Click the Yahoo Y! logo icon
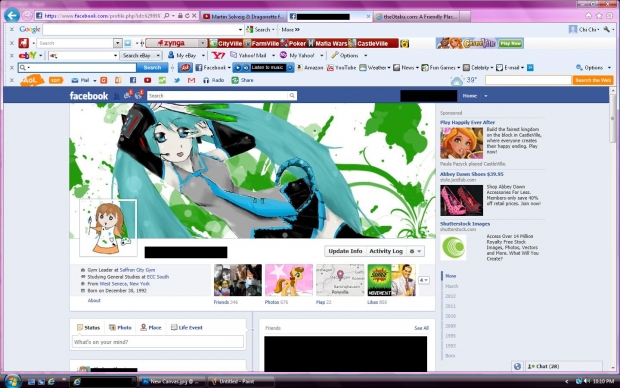Viewport: 620px width, 388px height. [218, 55]
